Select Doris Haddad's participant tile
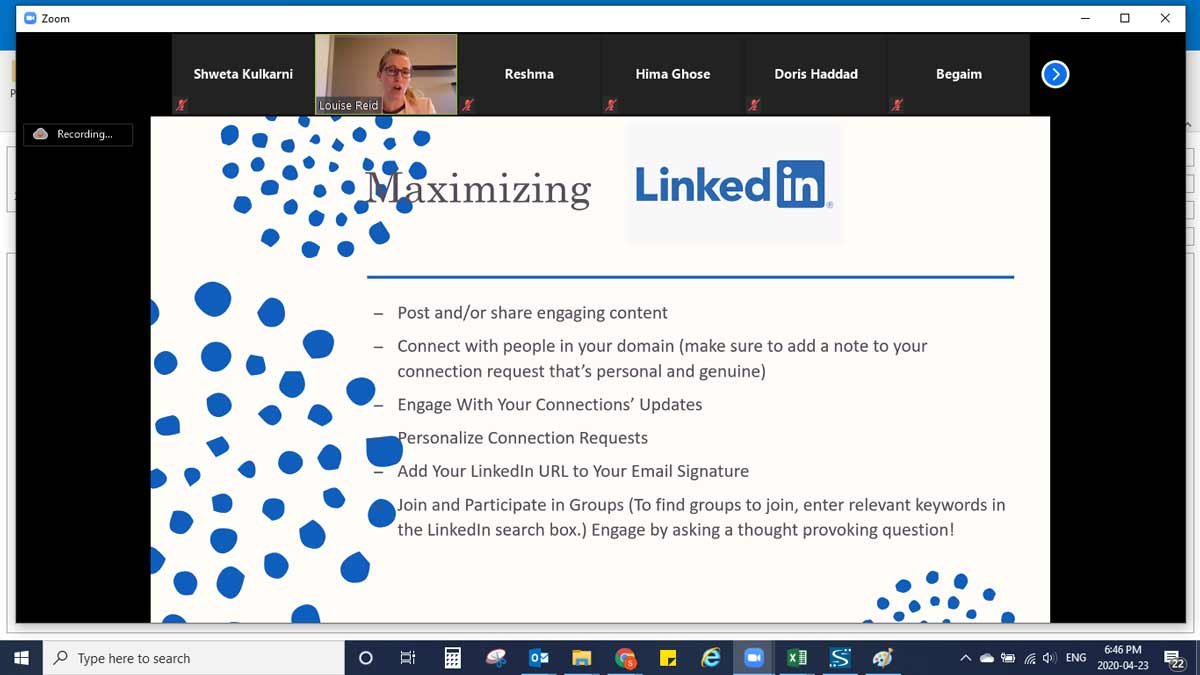The height and width of the screenshot is (675, 1200). (816, 74)
